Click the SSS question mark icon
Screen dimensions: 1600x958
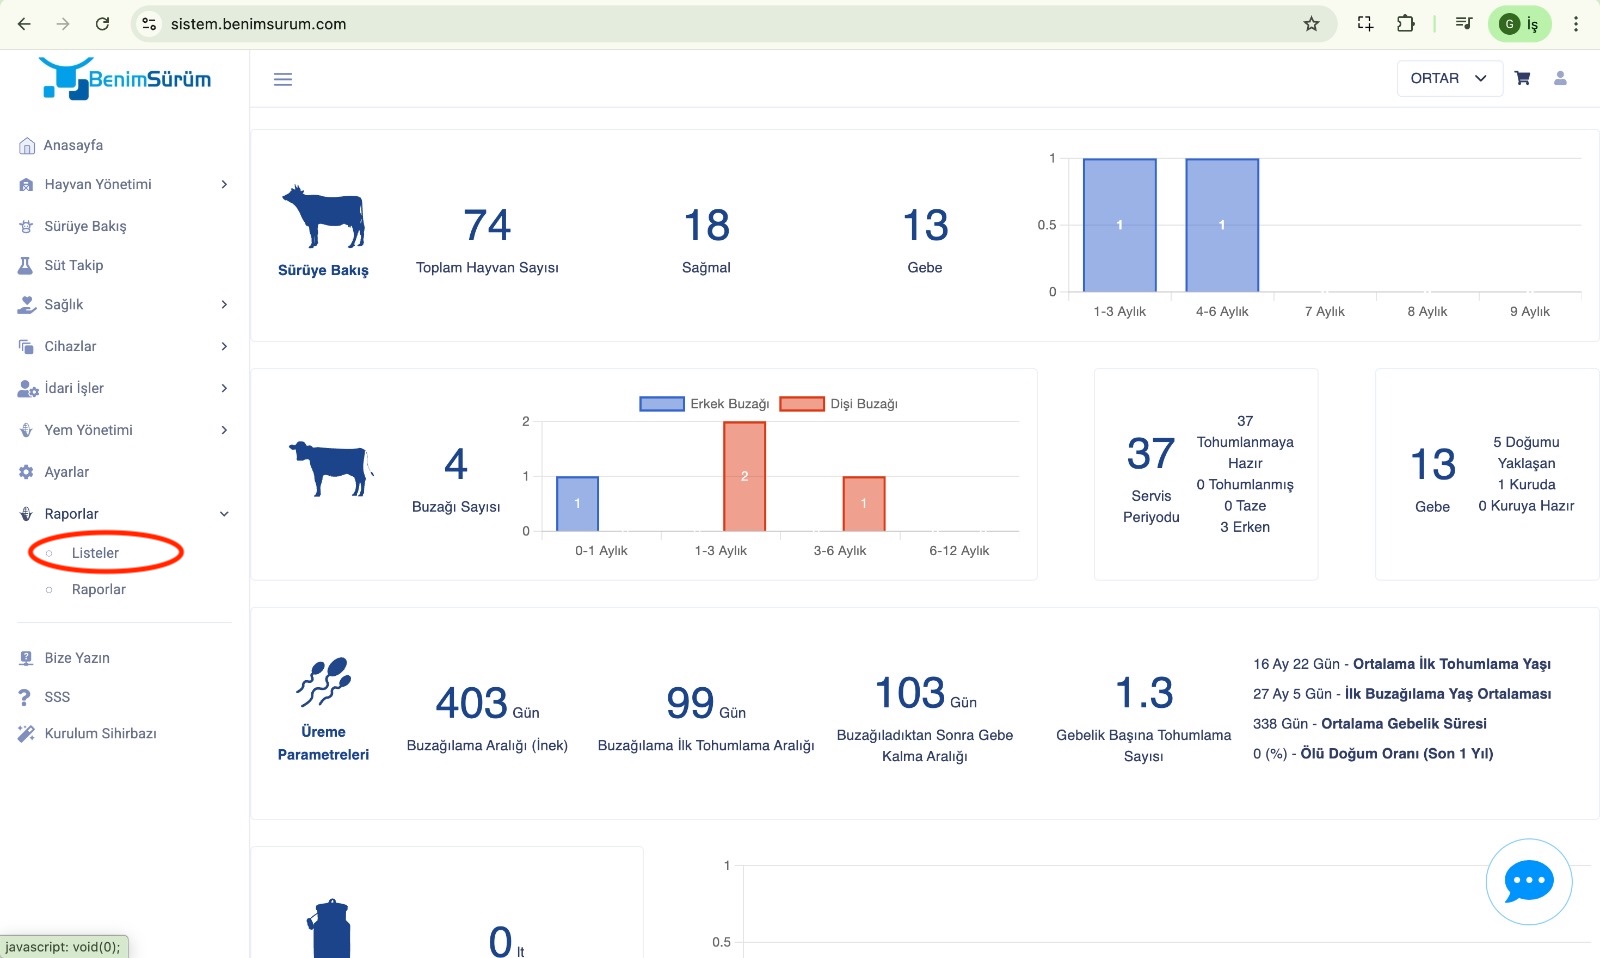(x=25, y=697)
